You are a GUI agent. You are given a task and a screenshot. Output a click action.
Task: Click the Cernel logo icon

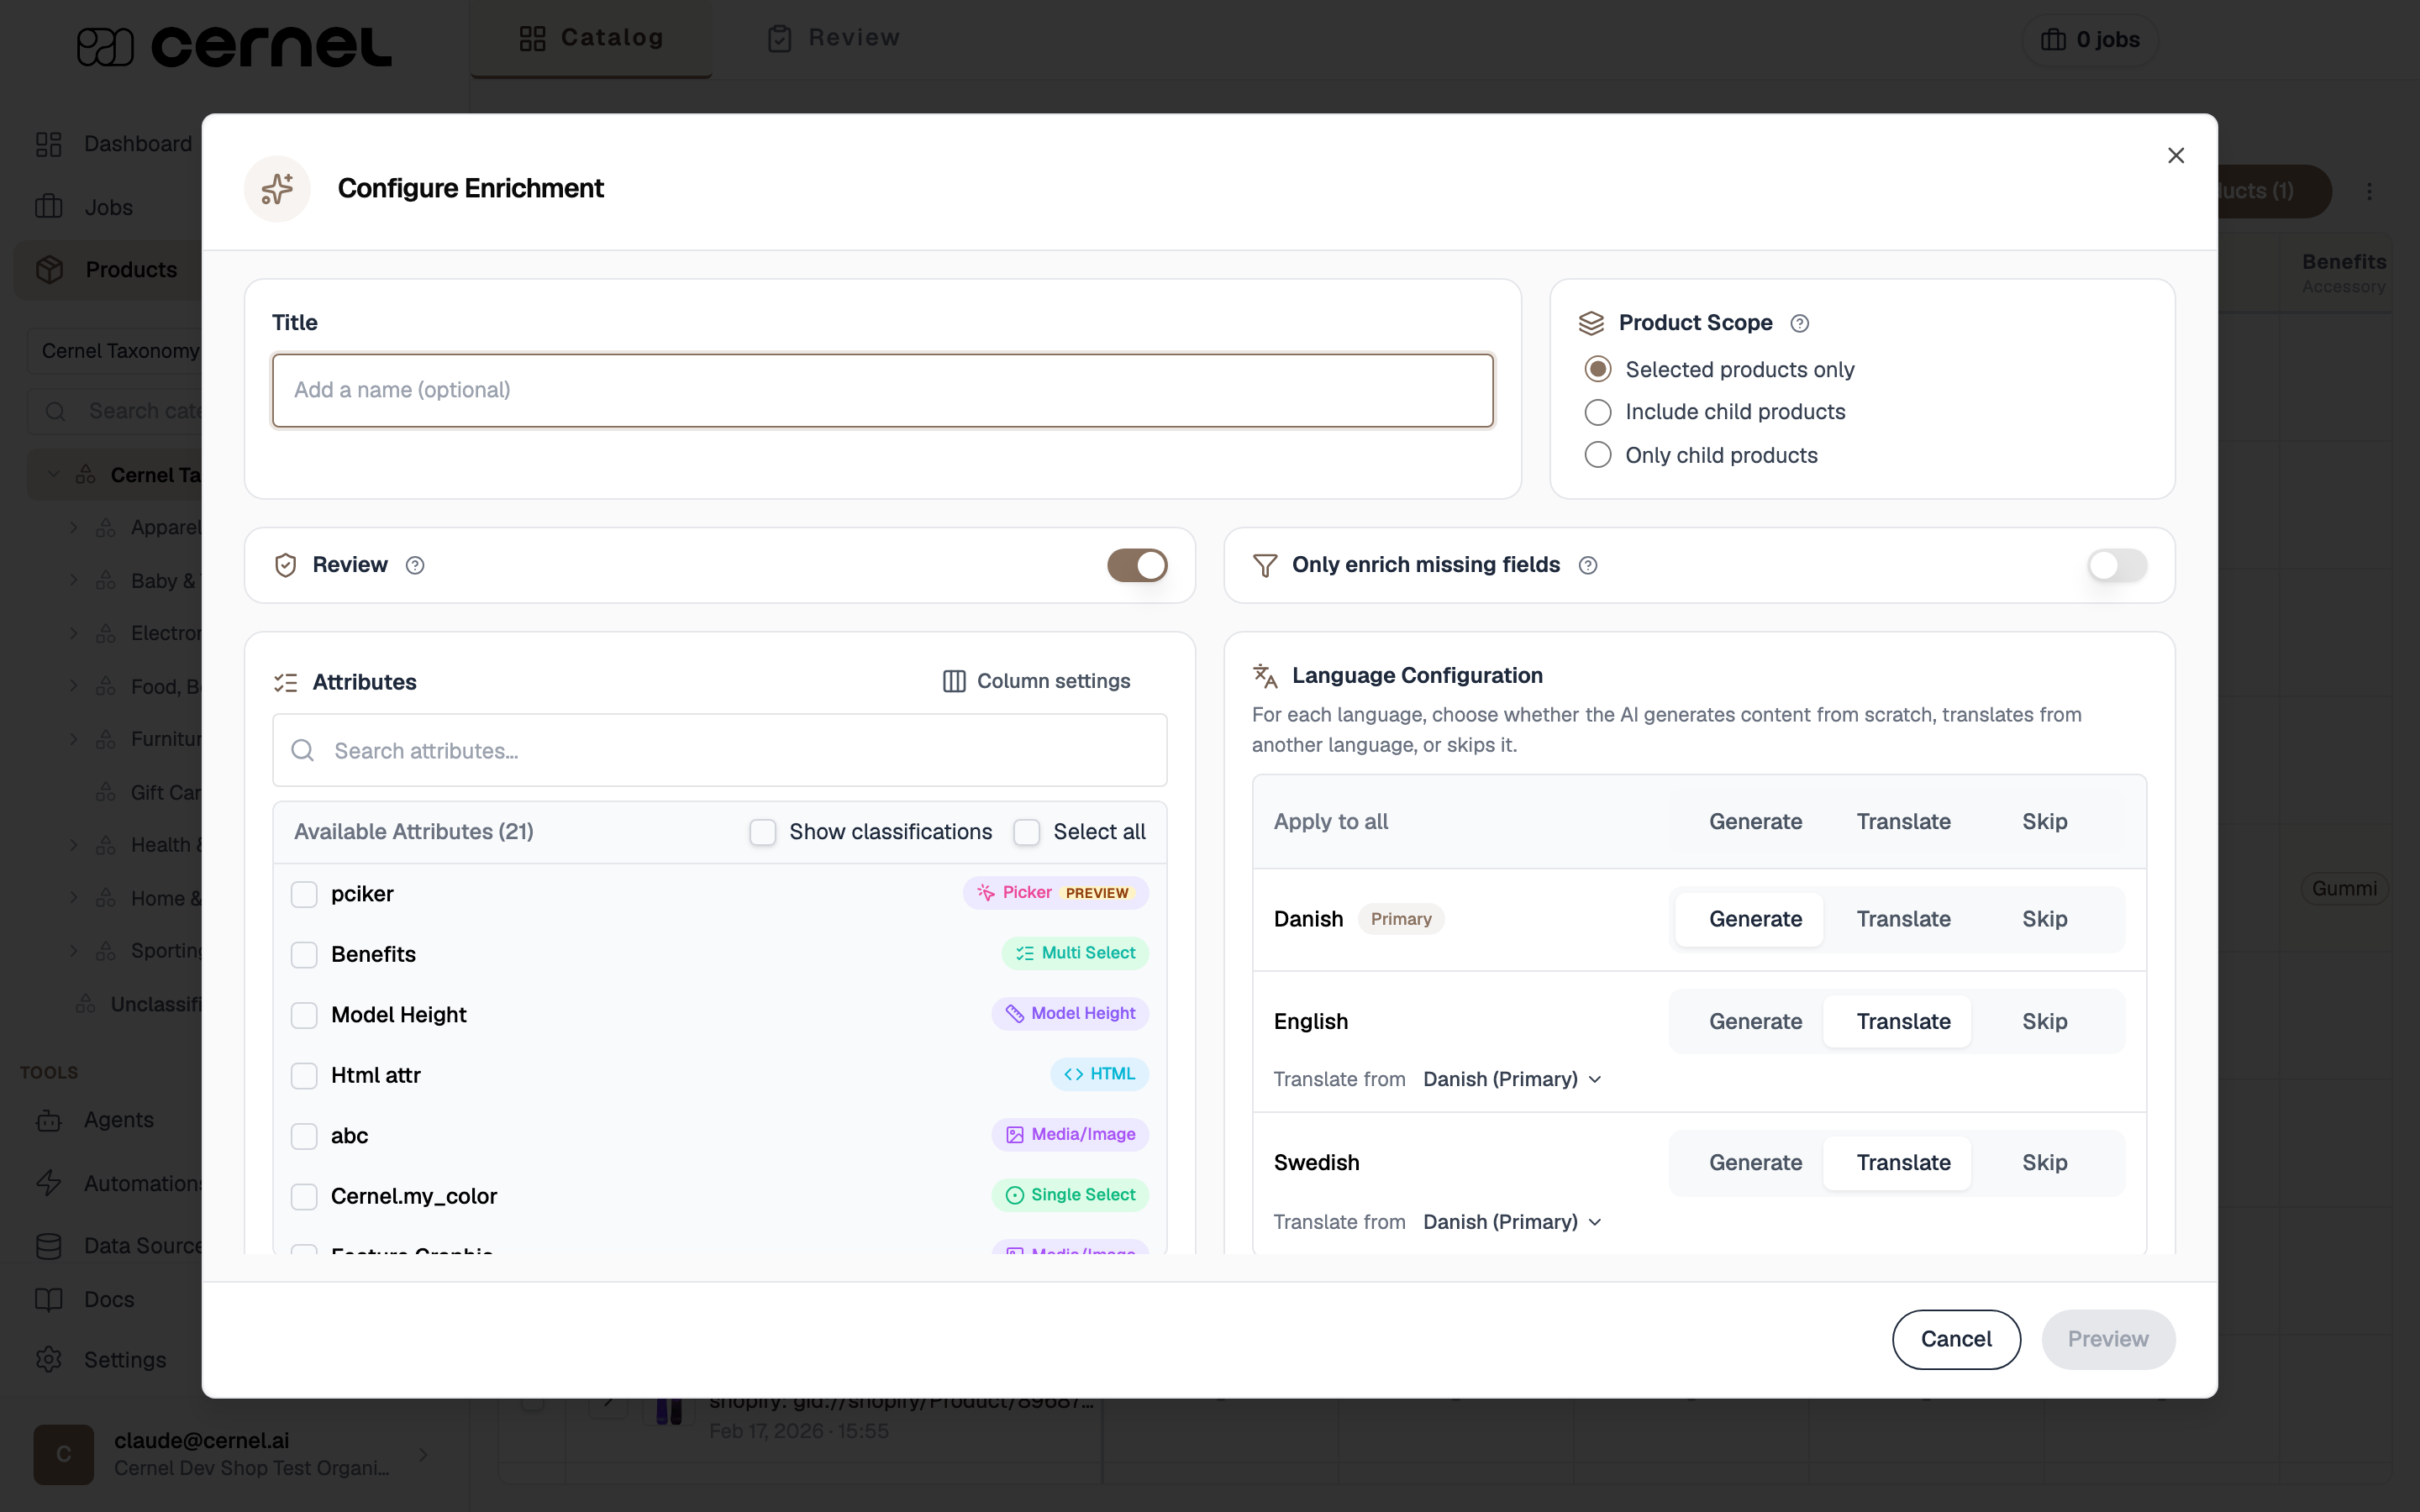click(105, 47)
